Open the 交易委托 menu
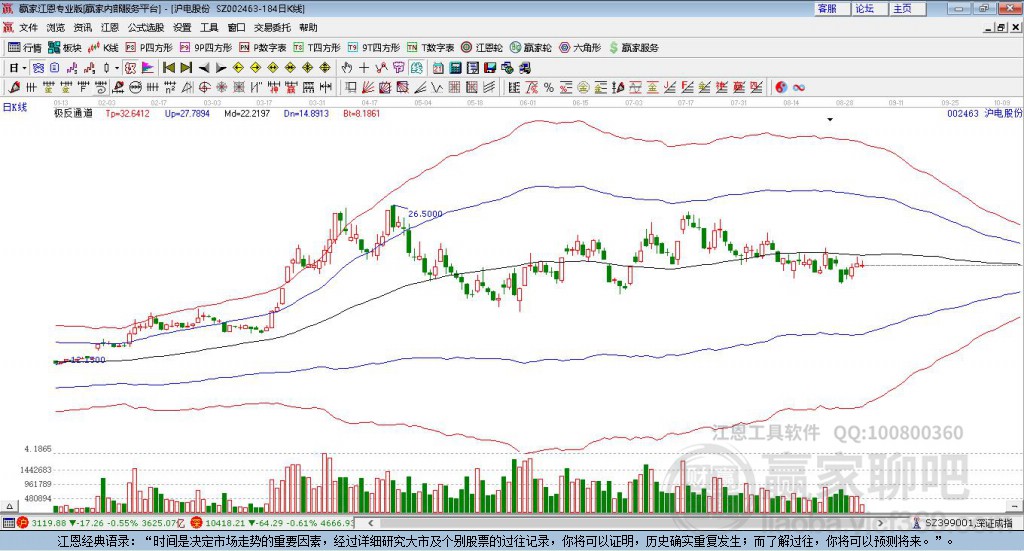This screenshot has width=1024, height=551. point(272,27)
